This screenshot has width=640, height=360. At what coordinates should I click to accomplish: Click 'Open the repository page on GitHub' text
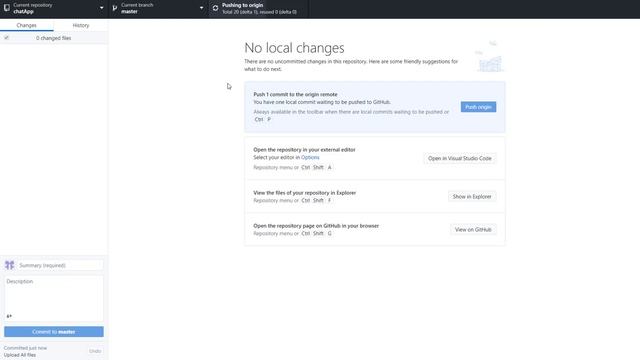tap(316, 226)
